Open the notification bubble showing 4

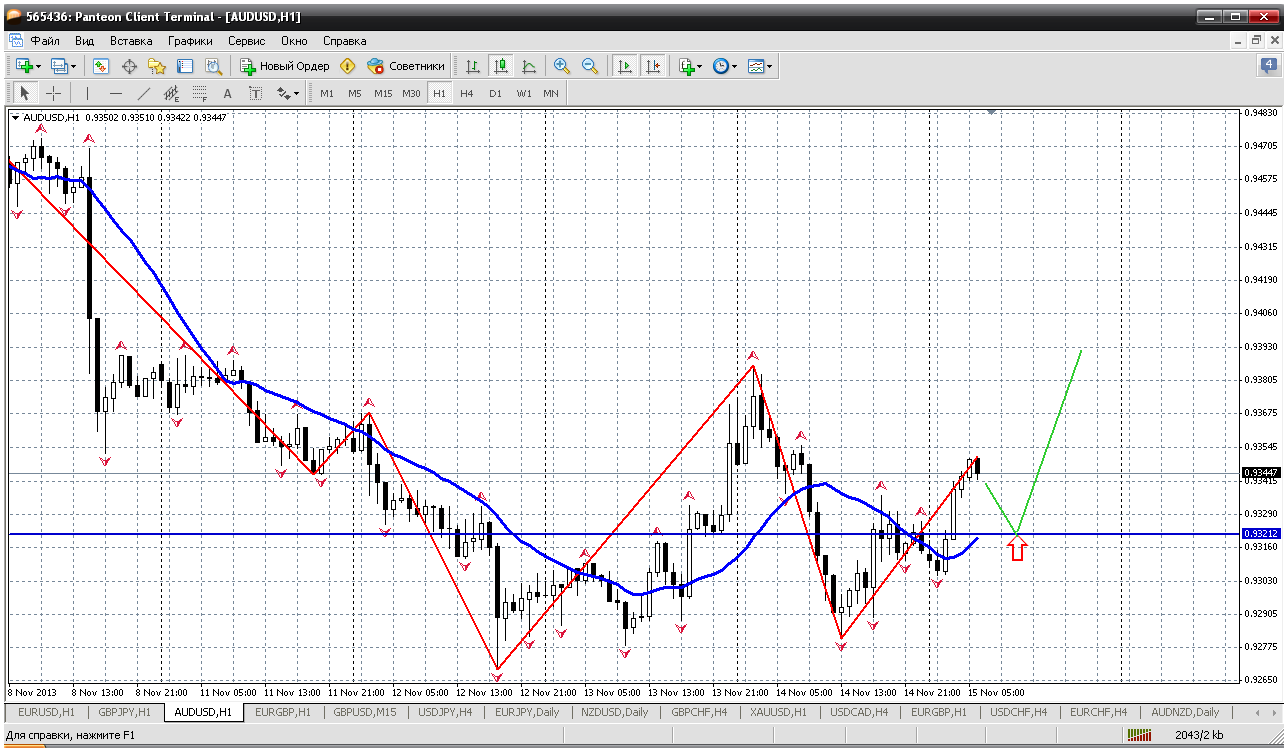click(x=1269, y=66)
